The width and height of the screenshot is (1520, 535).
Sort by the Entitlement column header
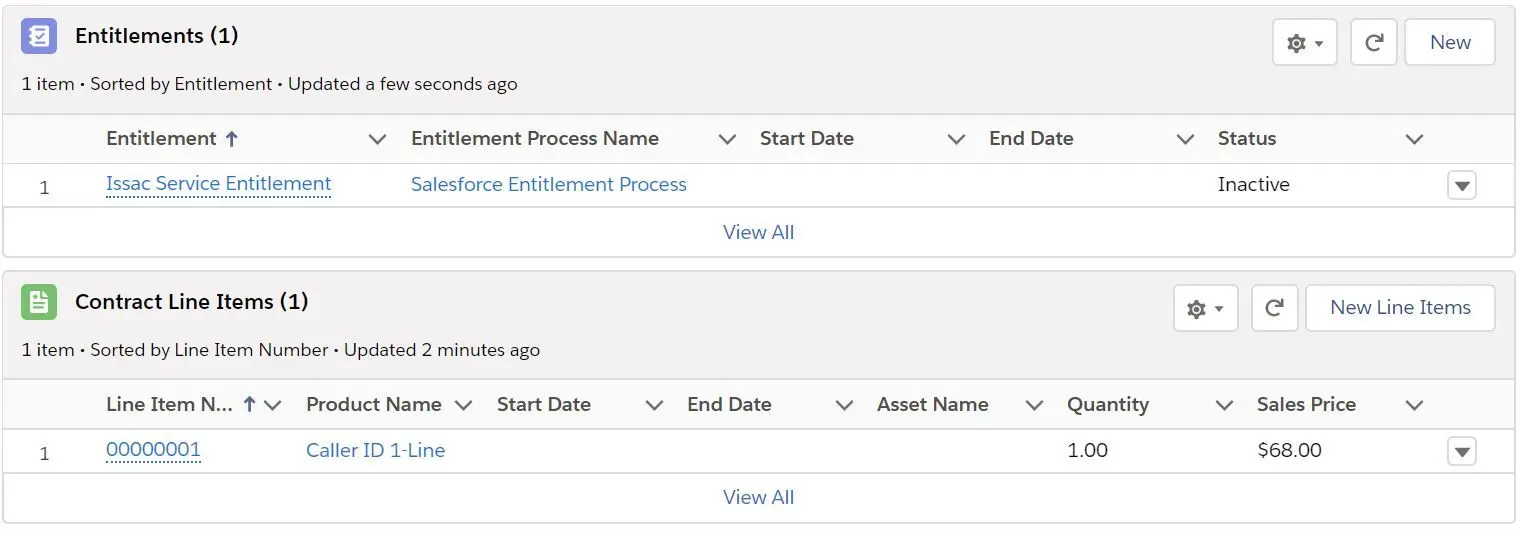coord(172,139)
